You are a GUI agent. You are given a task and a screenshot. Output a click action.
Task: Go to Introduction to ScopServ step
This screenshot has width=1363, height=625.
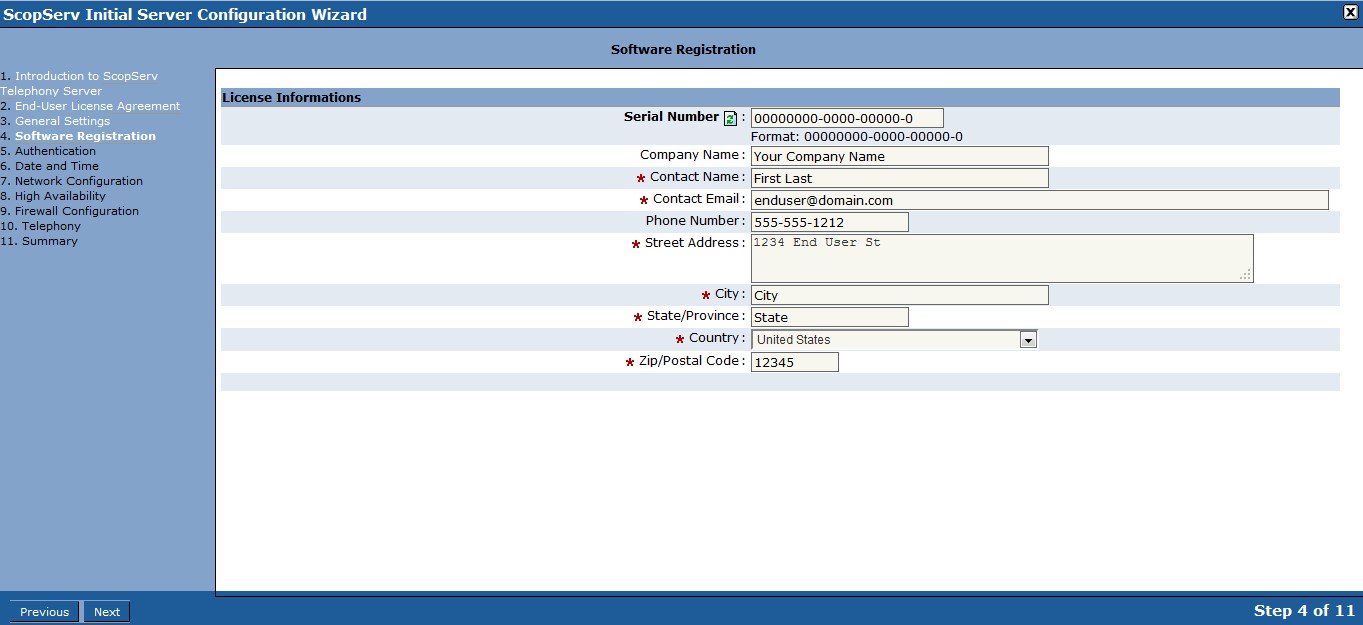(79, 83)
